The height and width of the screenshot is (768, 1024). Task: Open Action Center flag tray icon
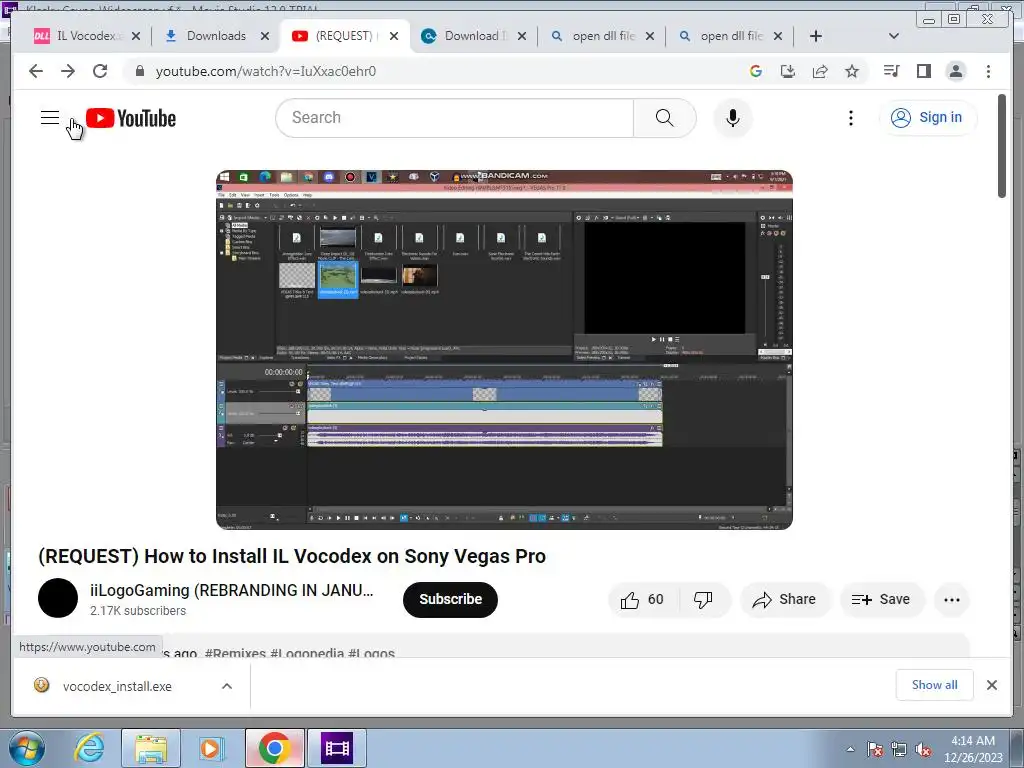pyautogui.click(x=875, y=749)
